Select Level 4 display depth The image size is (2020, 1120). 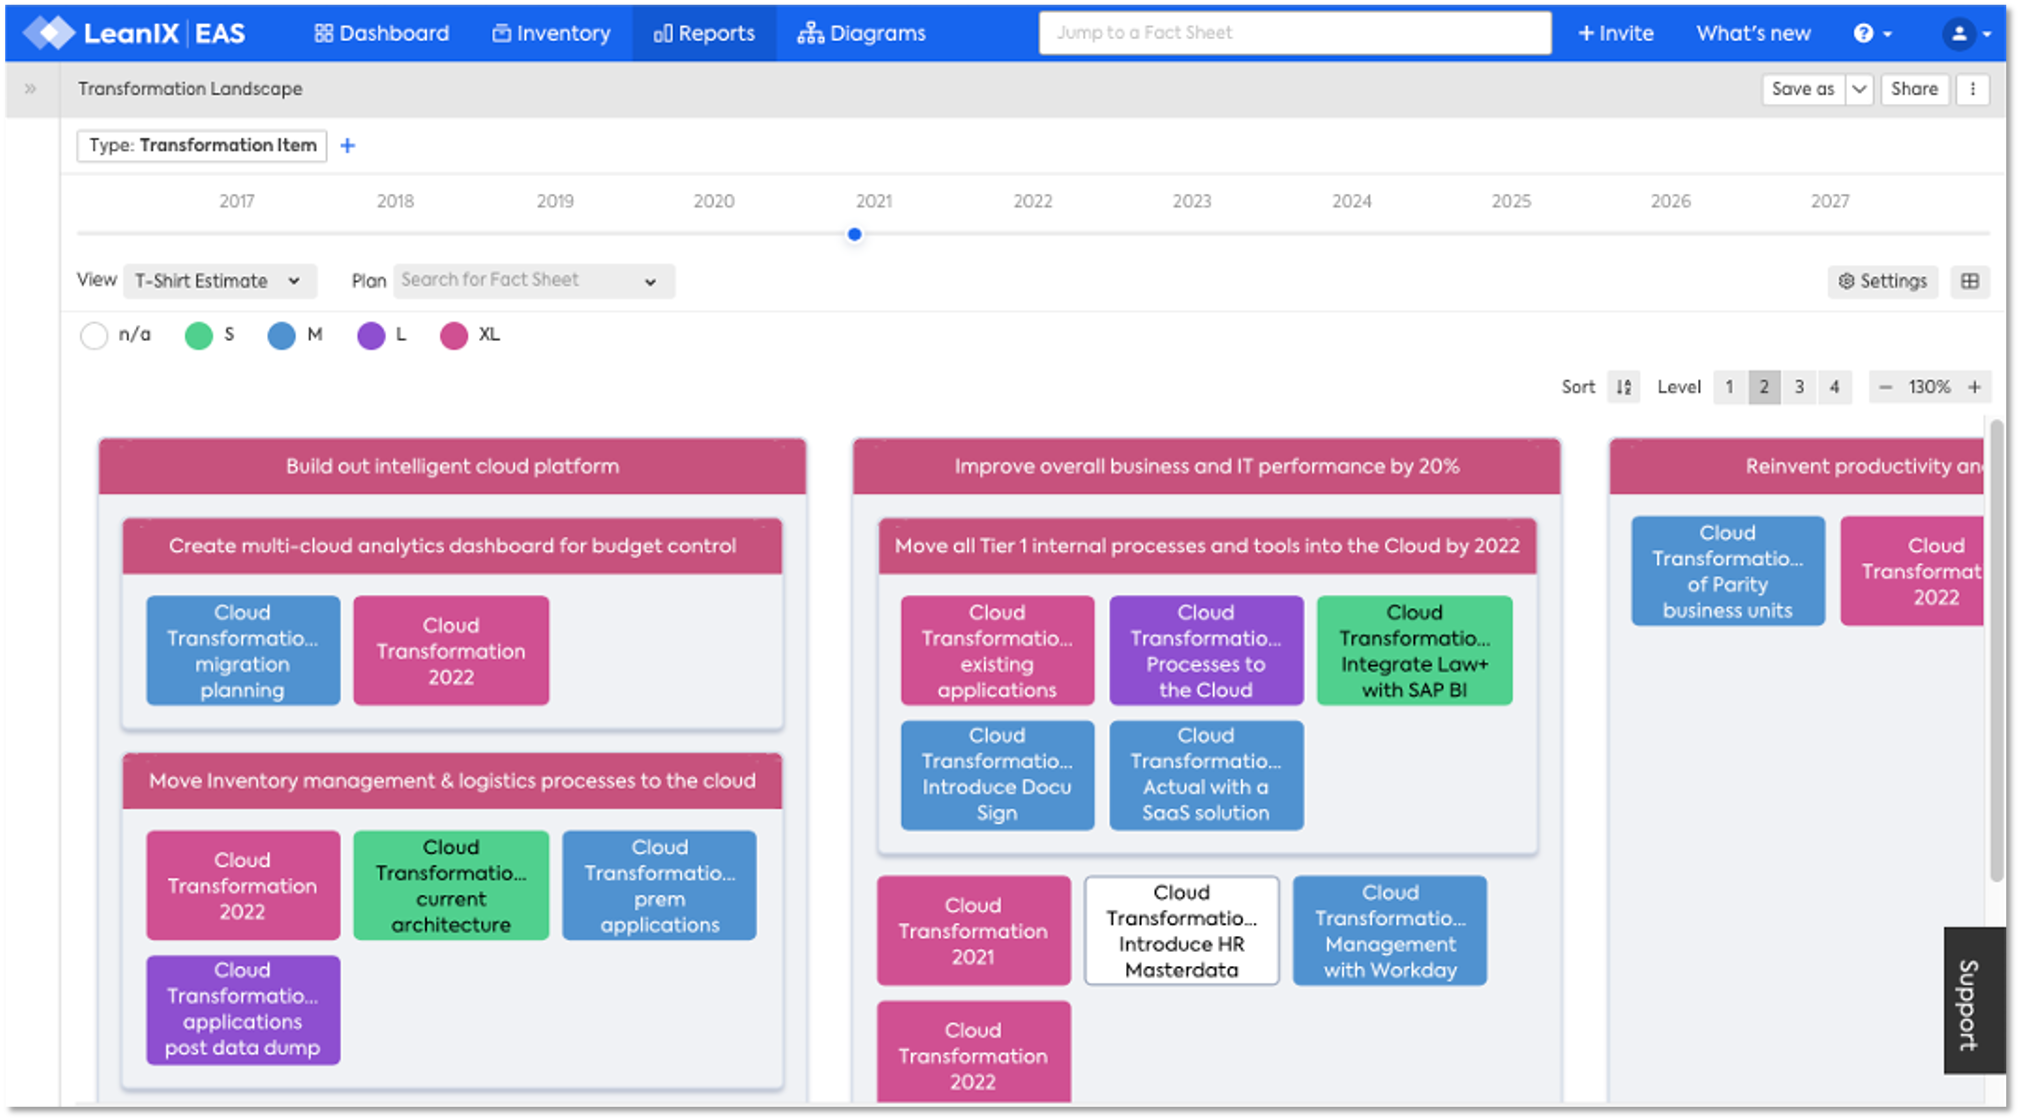[1834, 387]
